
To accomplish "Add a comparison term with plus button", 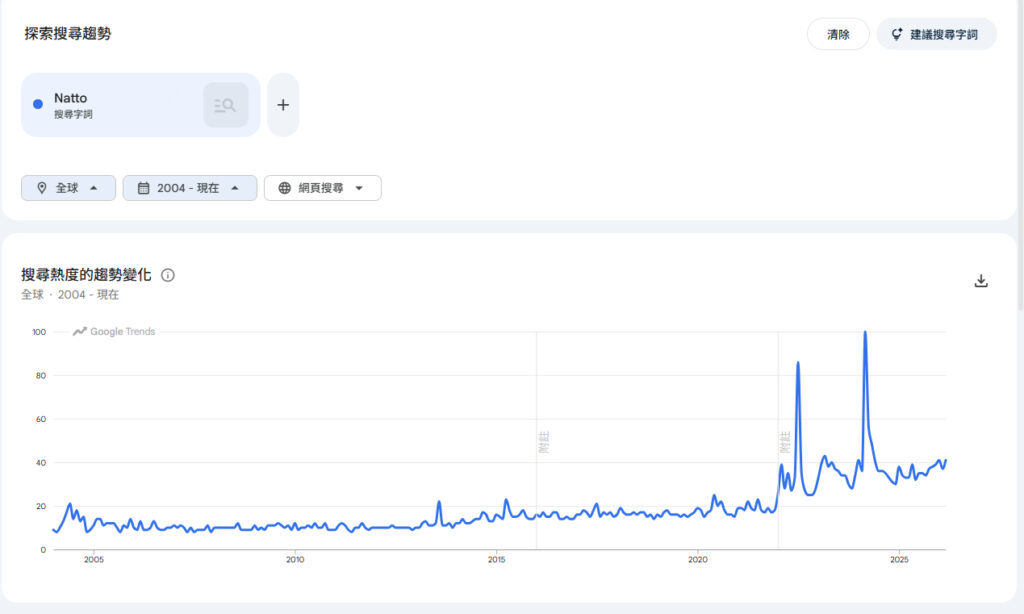I will coord(283,105).
